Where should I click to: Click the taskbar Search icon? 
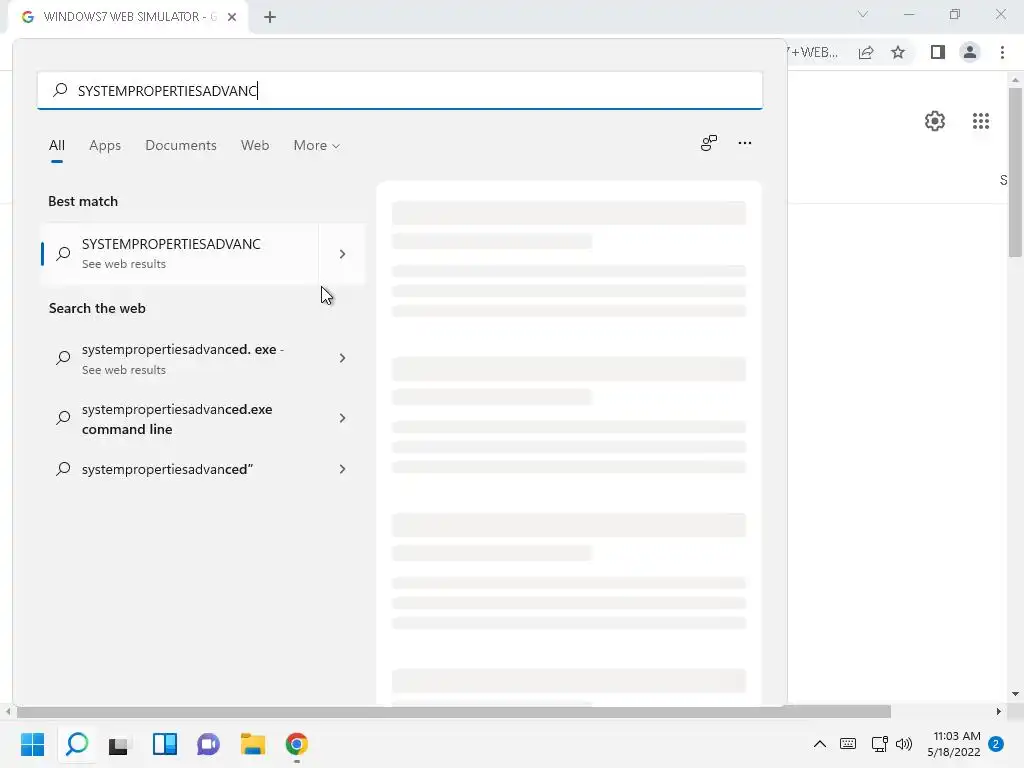tap(77, 744)
